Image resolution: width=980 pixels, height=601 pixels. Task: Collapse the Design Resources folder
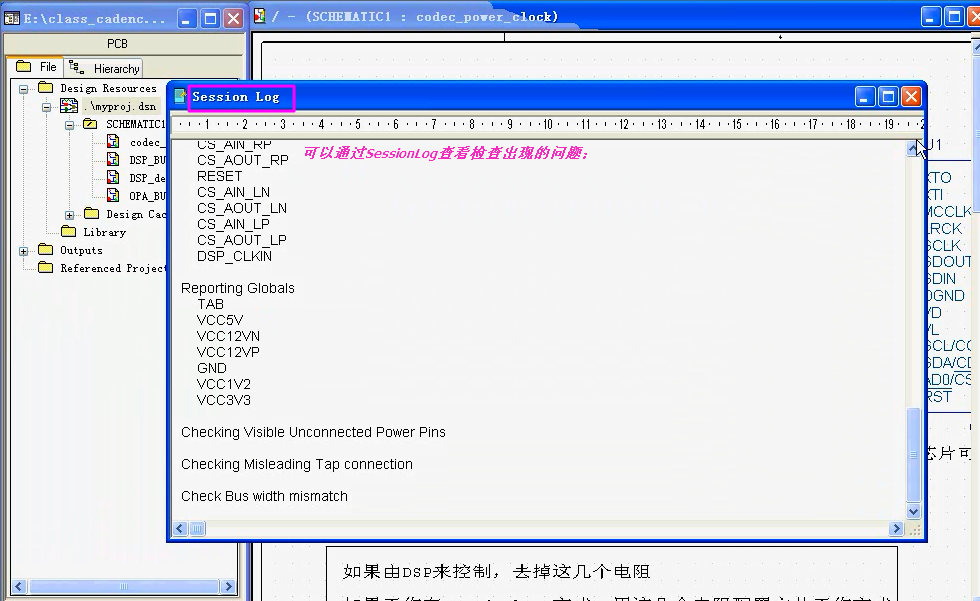pos(24,89)
